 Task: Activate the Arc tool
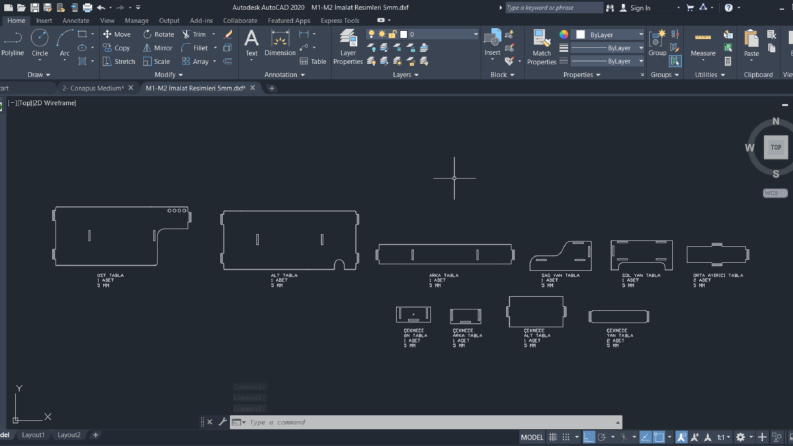tap(64, 42)
